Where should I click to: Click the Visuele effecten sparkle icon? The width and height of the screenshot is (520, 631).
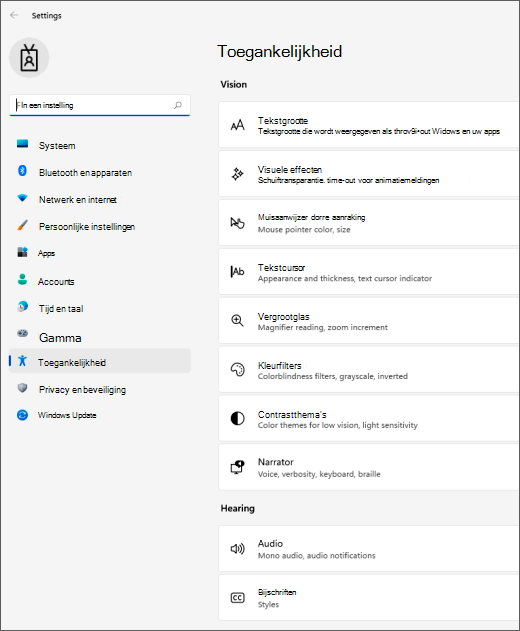click(x=237, y=174)
